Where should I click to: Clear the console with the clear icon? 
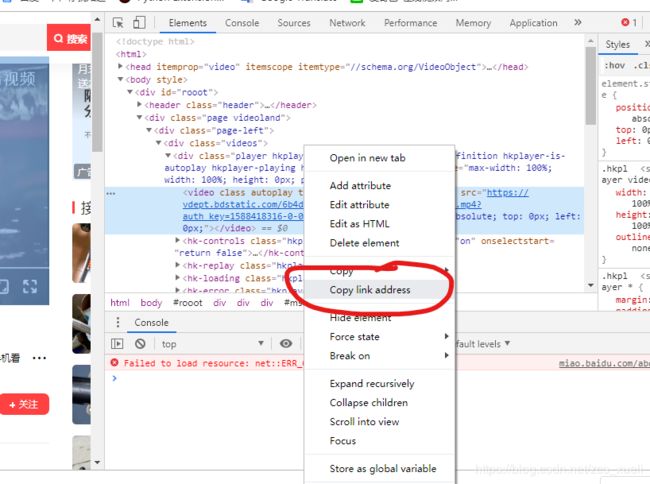click(140, 344)
